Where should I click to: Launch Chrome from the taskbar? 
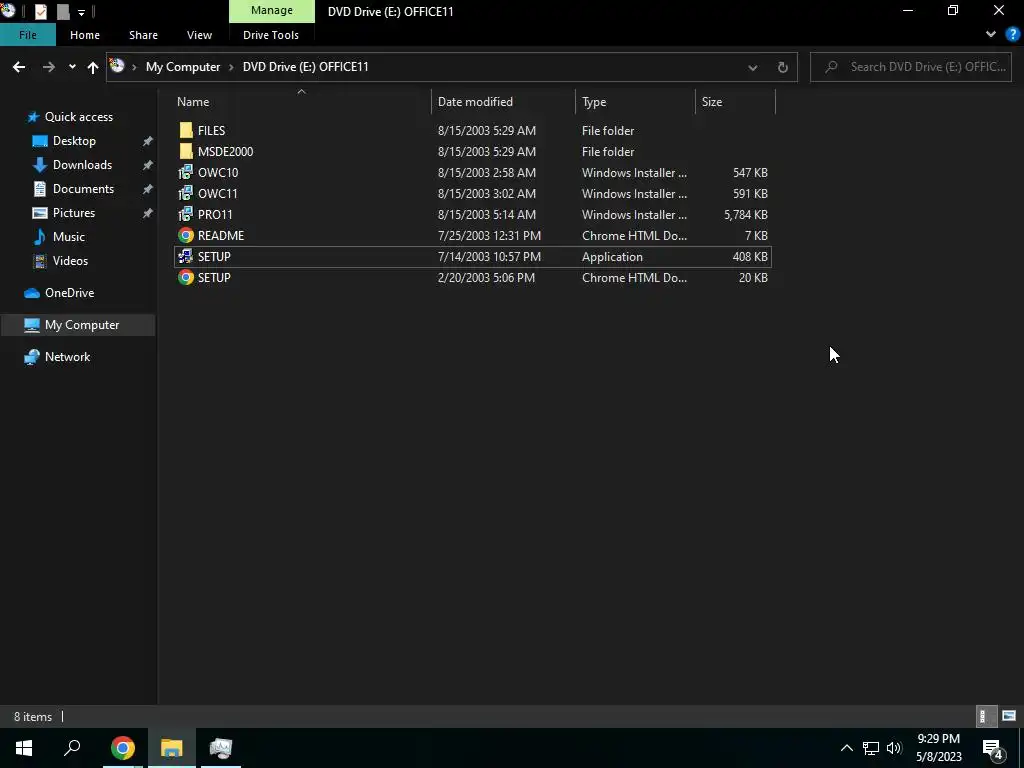(123, 748)
